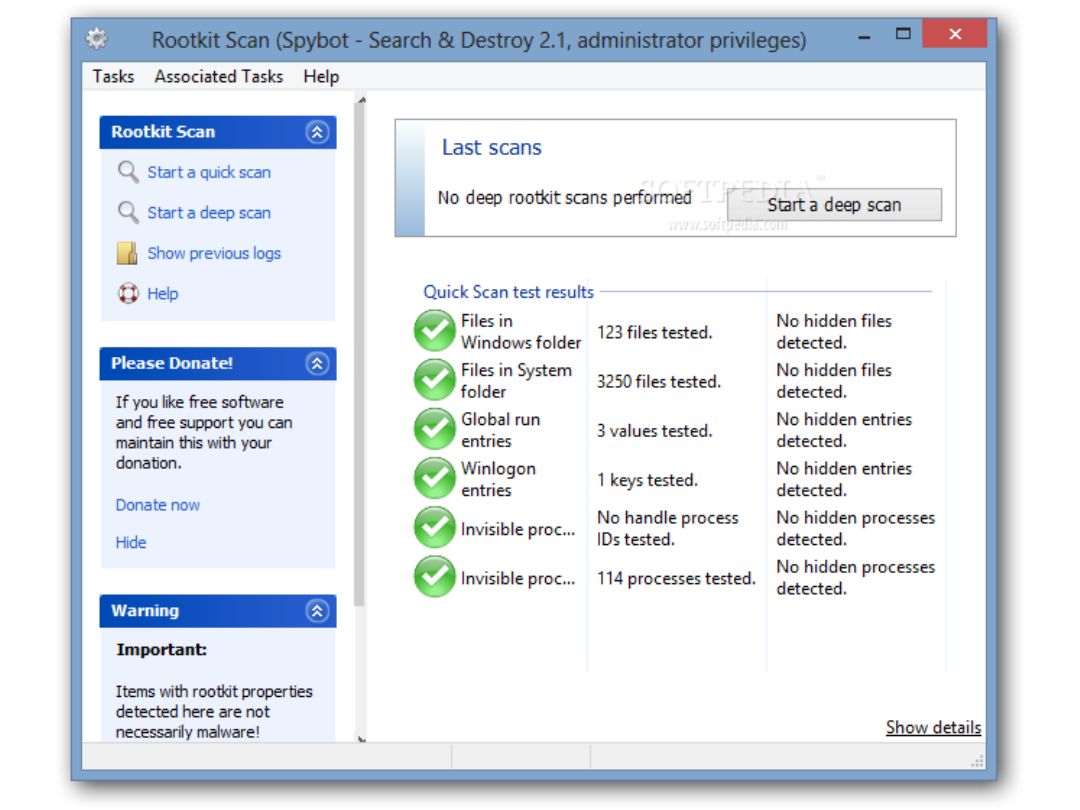Maximize the Rootkit Scan window
Screen dimensions: 1080x810
tap(903, 34)
